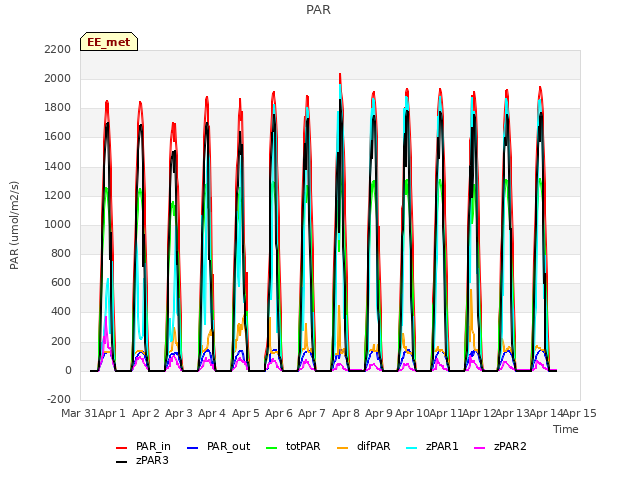Screen dimensions: 640x480
Task: Select the zPAR3 legend label
Action: click(152, 460)
